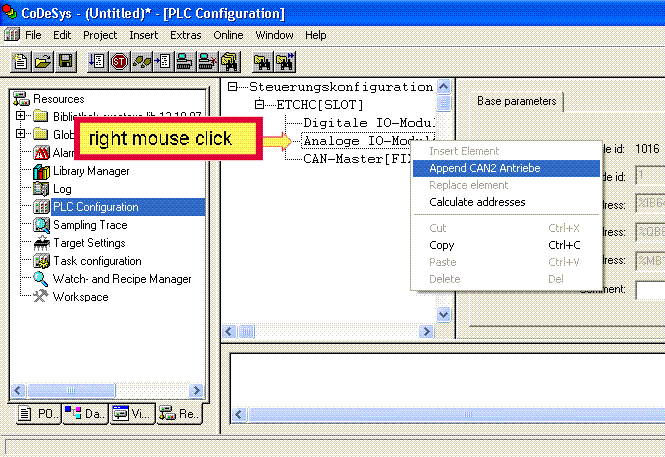
Task: Open Sampling Trace resource
Action: pyautogui.click(x=88, y=225)
